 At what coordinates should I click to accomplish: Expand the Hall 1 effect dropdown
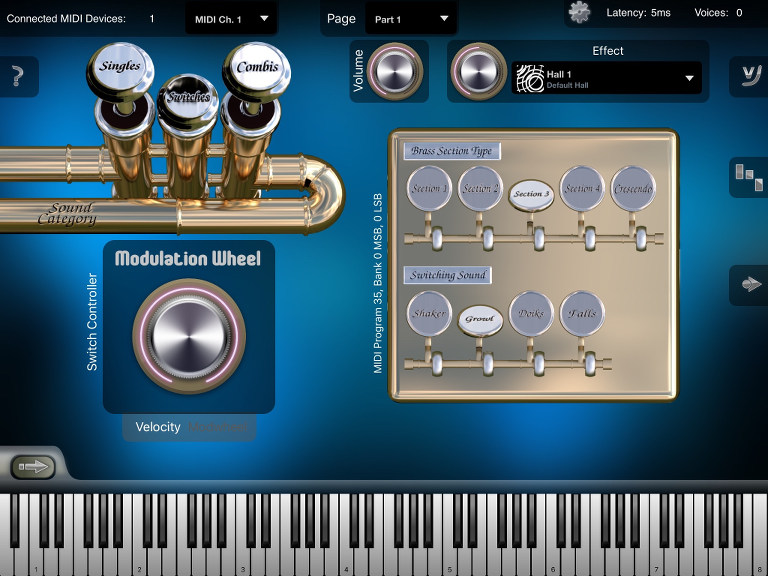[x=689, y=78]
